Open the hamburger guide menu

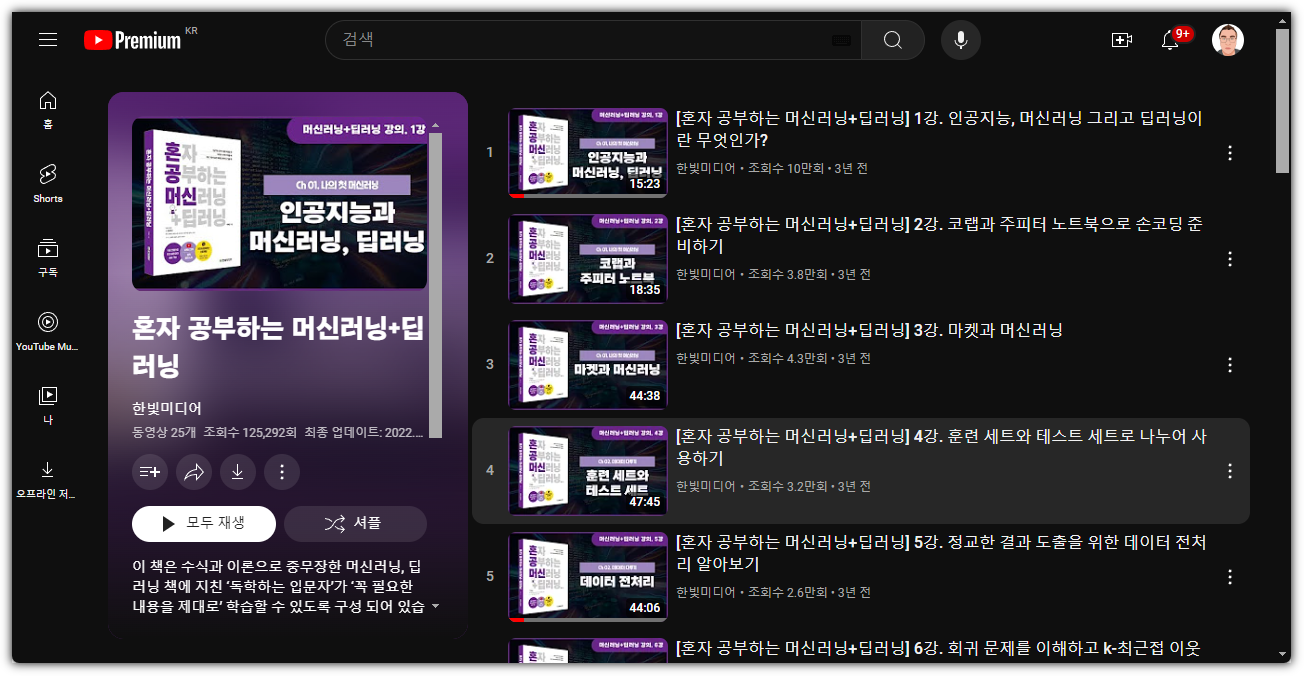click(48, 40)
